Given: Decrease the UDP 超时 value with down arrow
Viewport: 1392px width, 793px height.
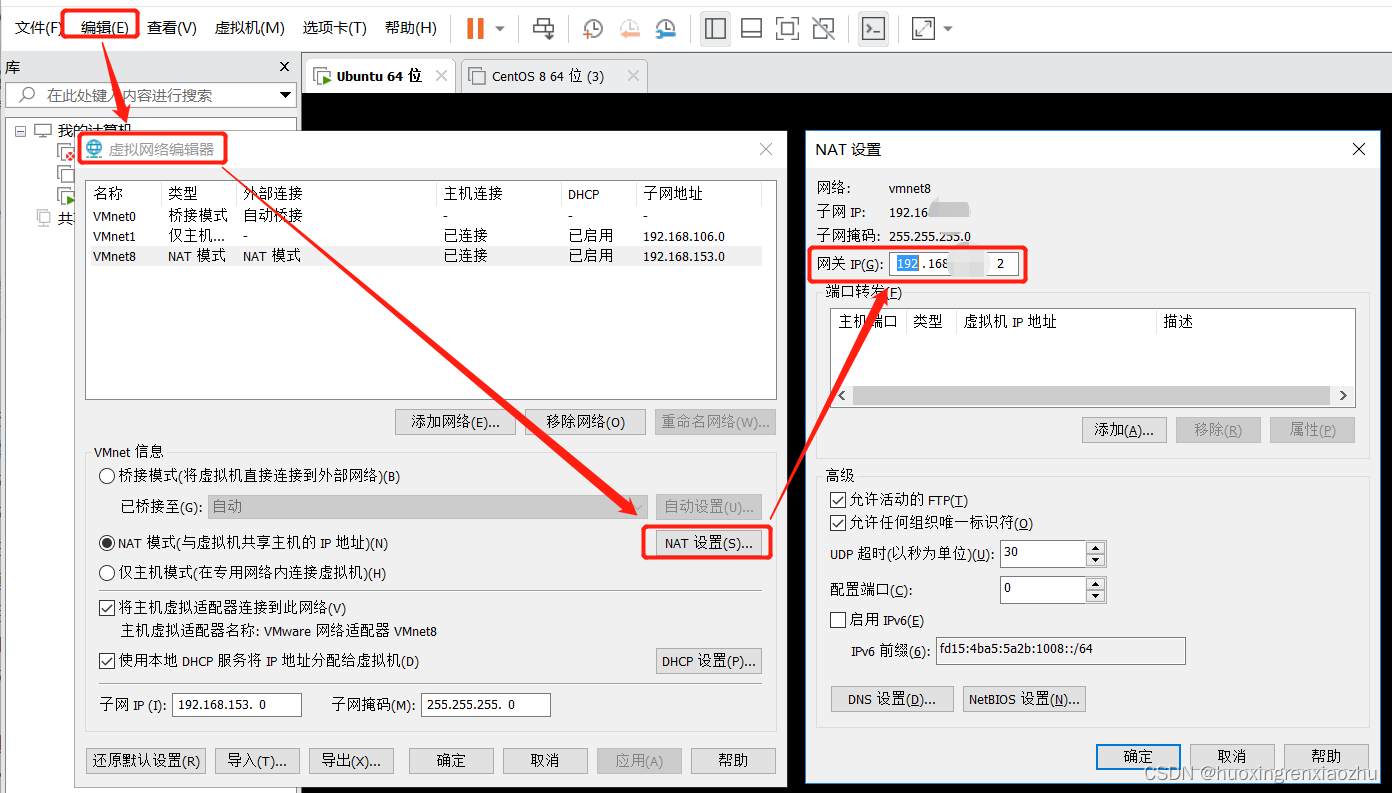Looking at the screenshot, I should [1096, 560].
